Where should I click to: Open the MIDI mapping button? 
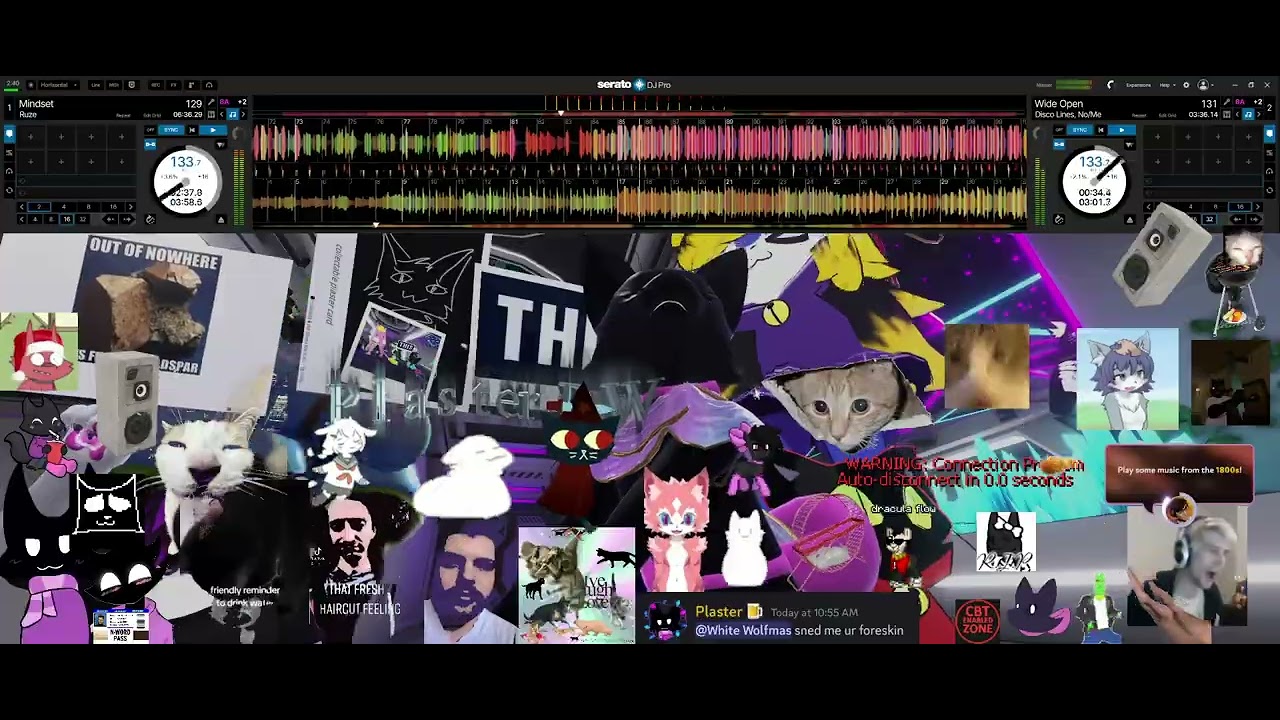coord(114,85)
